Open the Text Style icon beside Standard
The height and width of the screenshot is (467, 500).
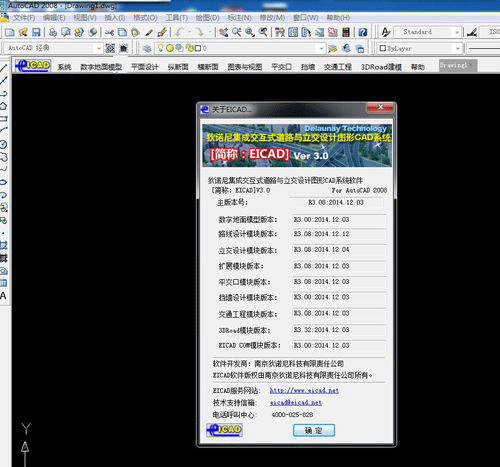coord(386,32)
